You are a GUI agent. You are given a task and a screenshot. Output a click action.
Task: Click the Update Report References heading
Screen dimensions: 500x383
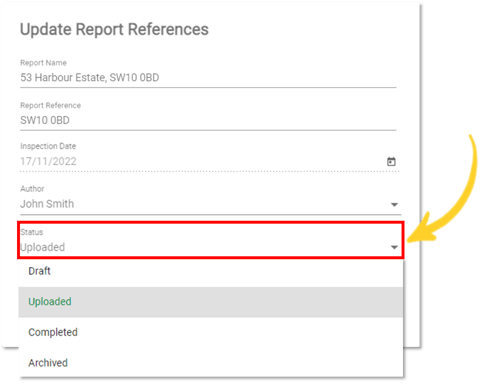114,29
